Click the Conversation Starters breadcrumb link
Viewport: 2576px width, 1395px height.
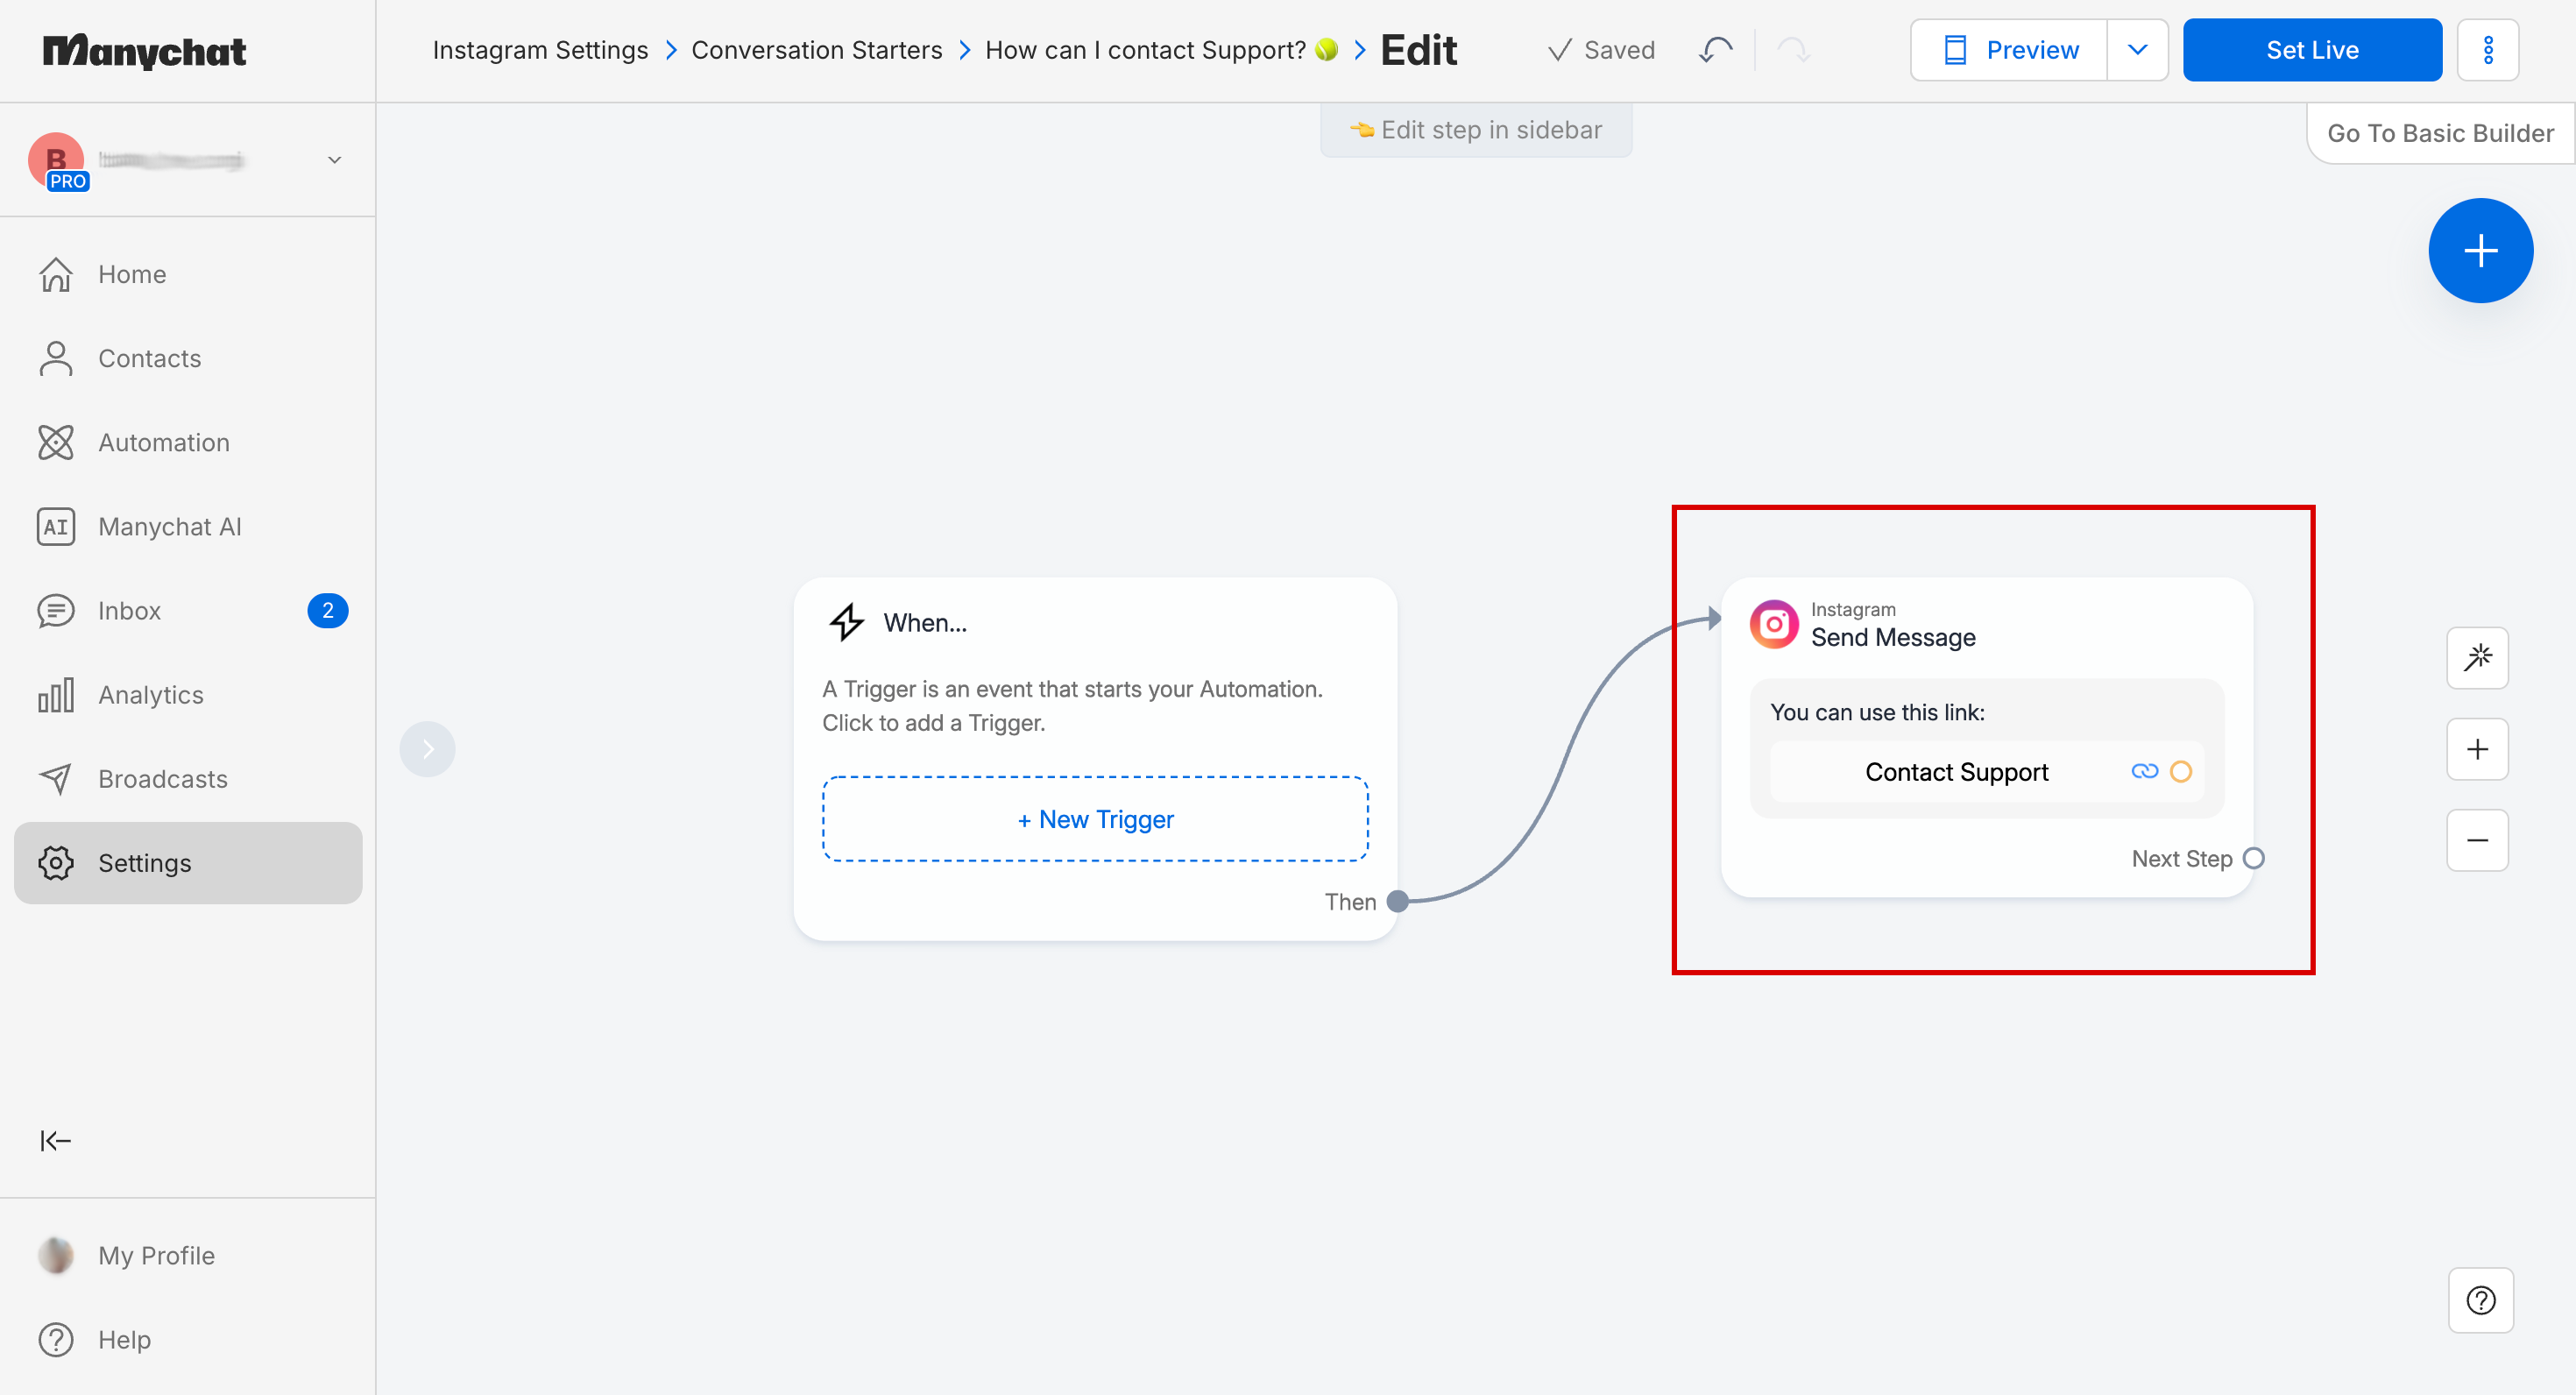816,50
